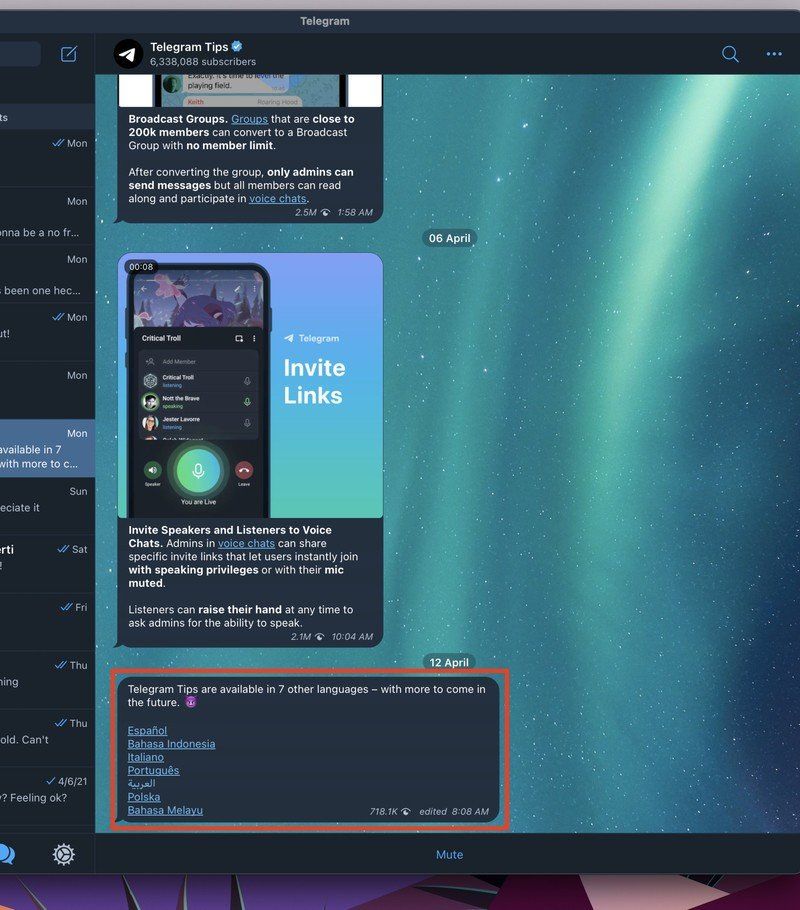
Task: Open the voice chats link in the Invite Speakers message
Action: click(x=248, y=543)
